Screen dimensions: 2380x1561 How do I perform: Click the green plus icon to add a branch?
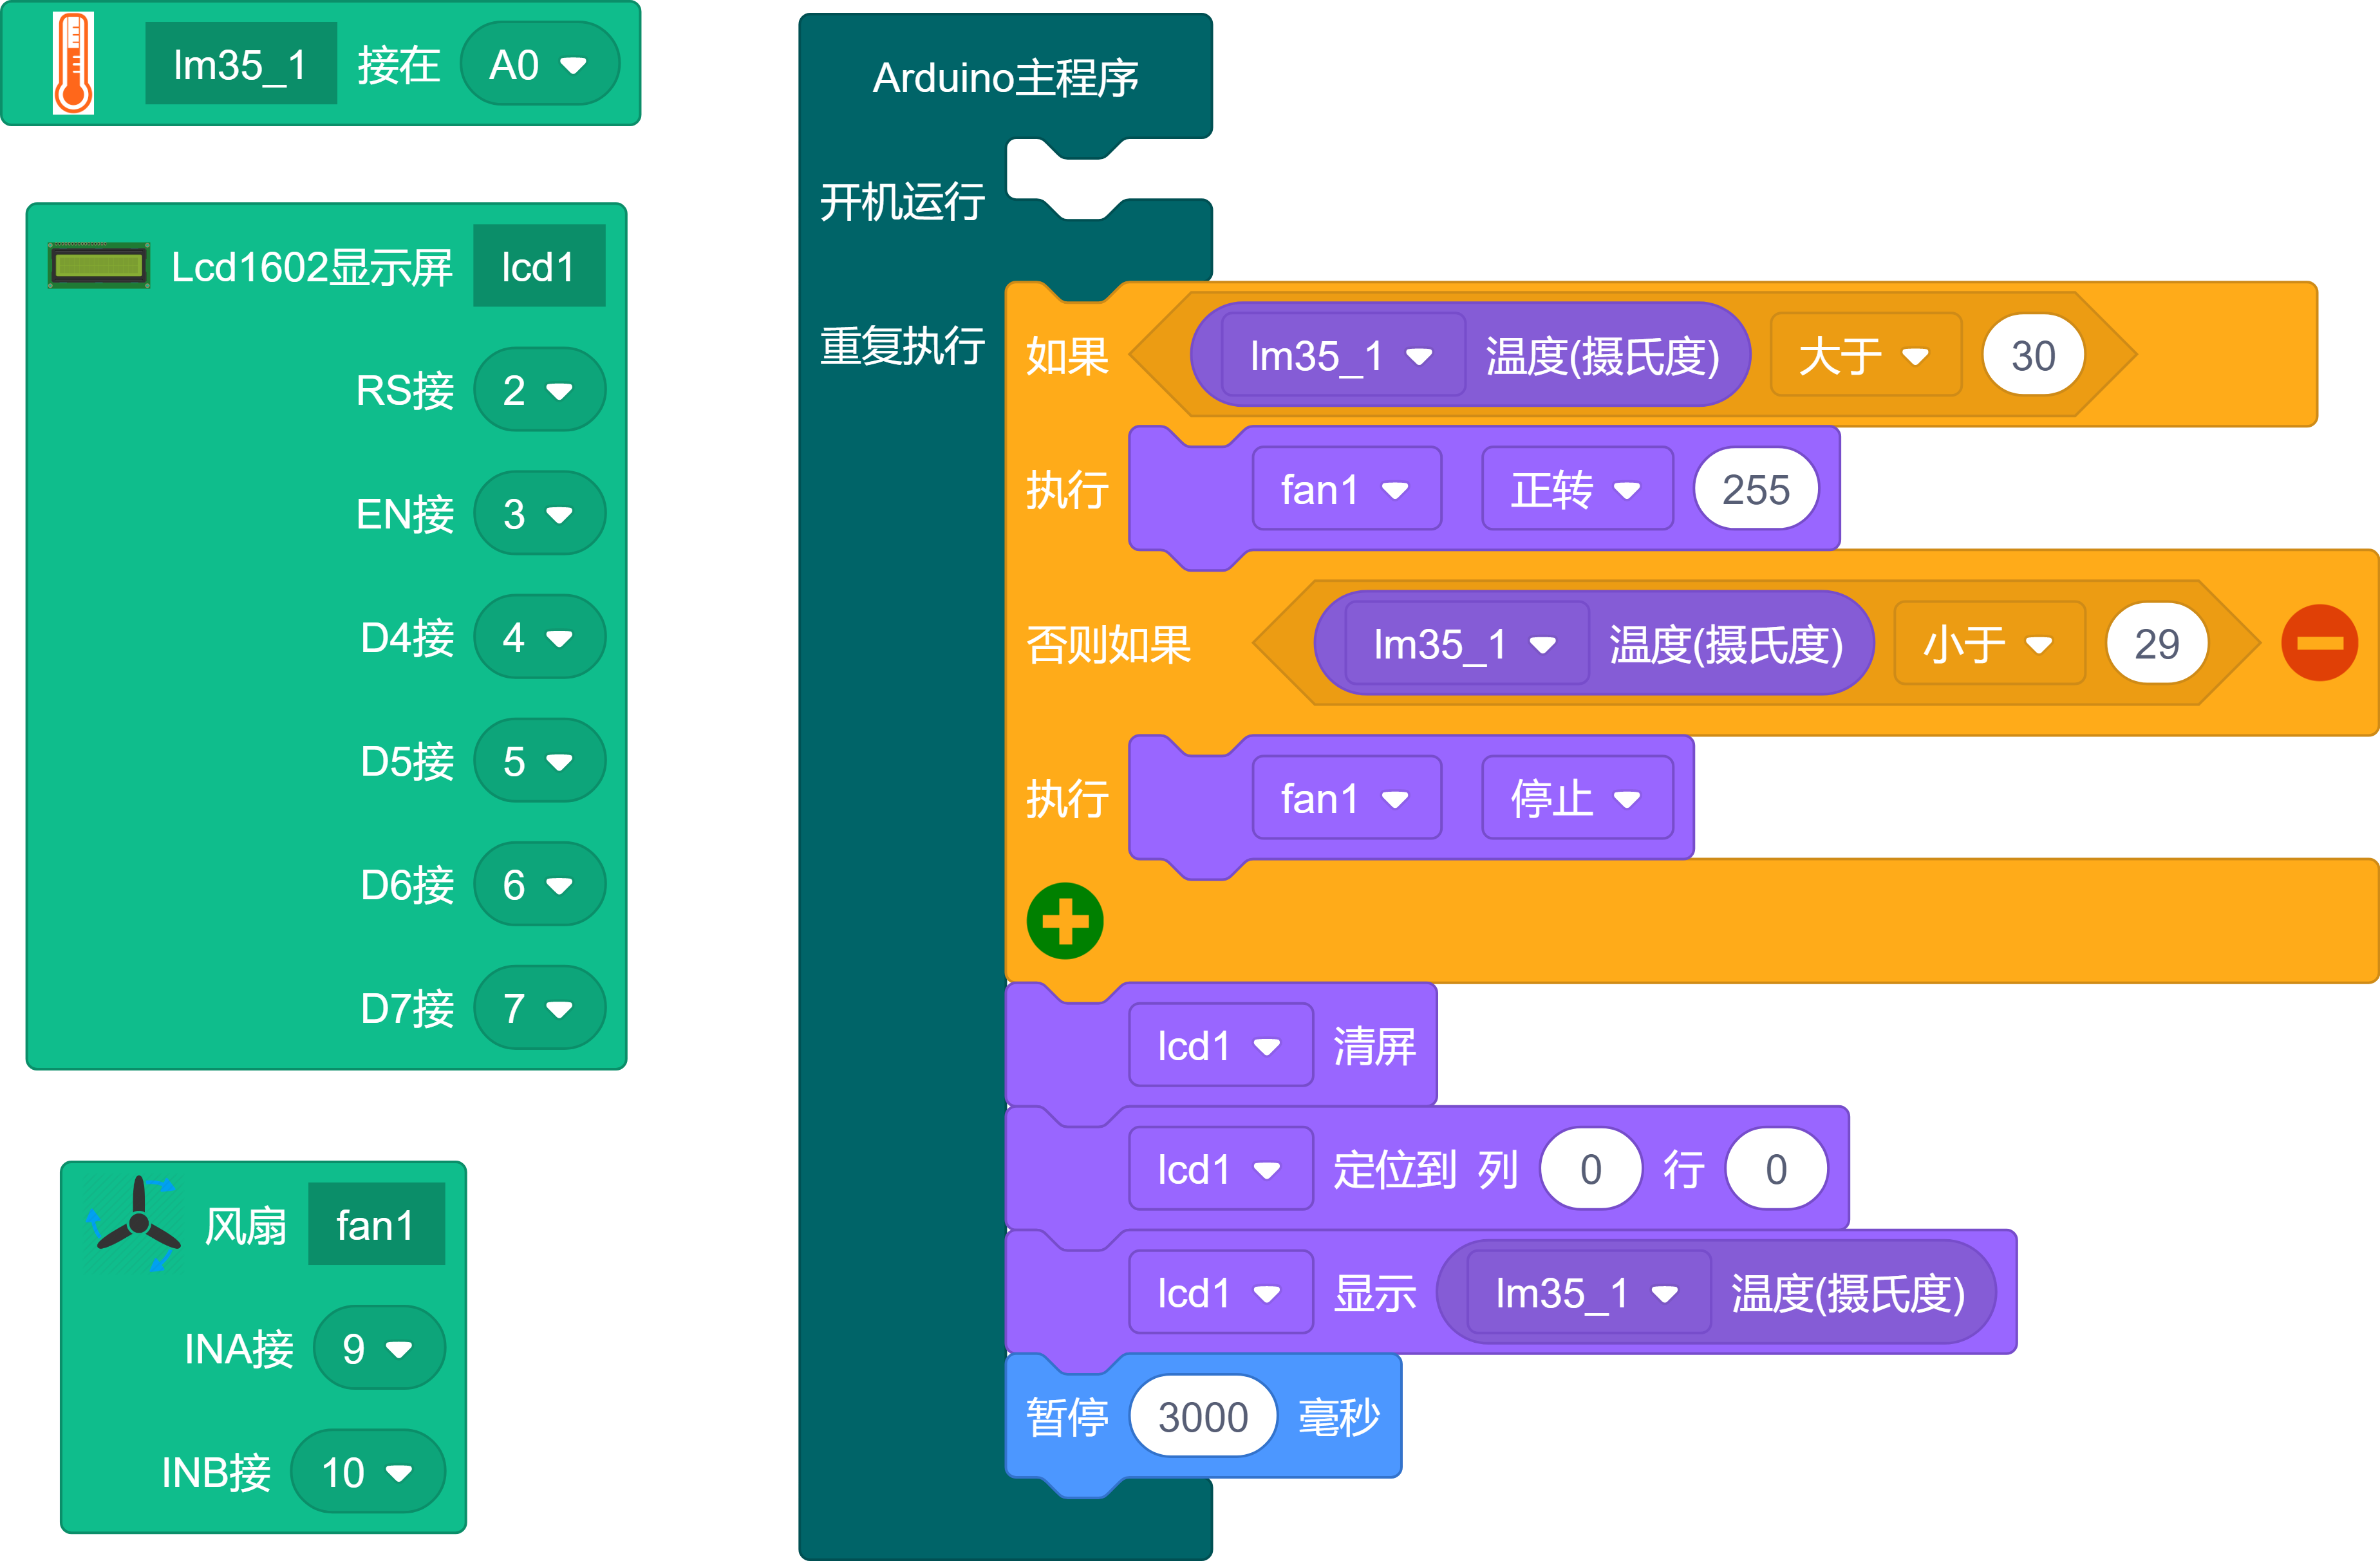pyautogui.click(x=1065, y=921)
